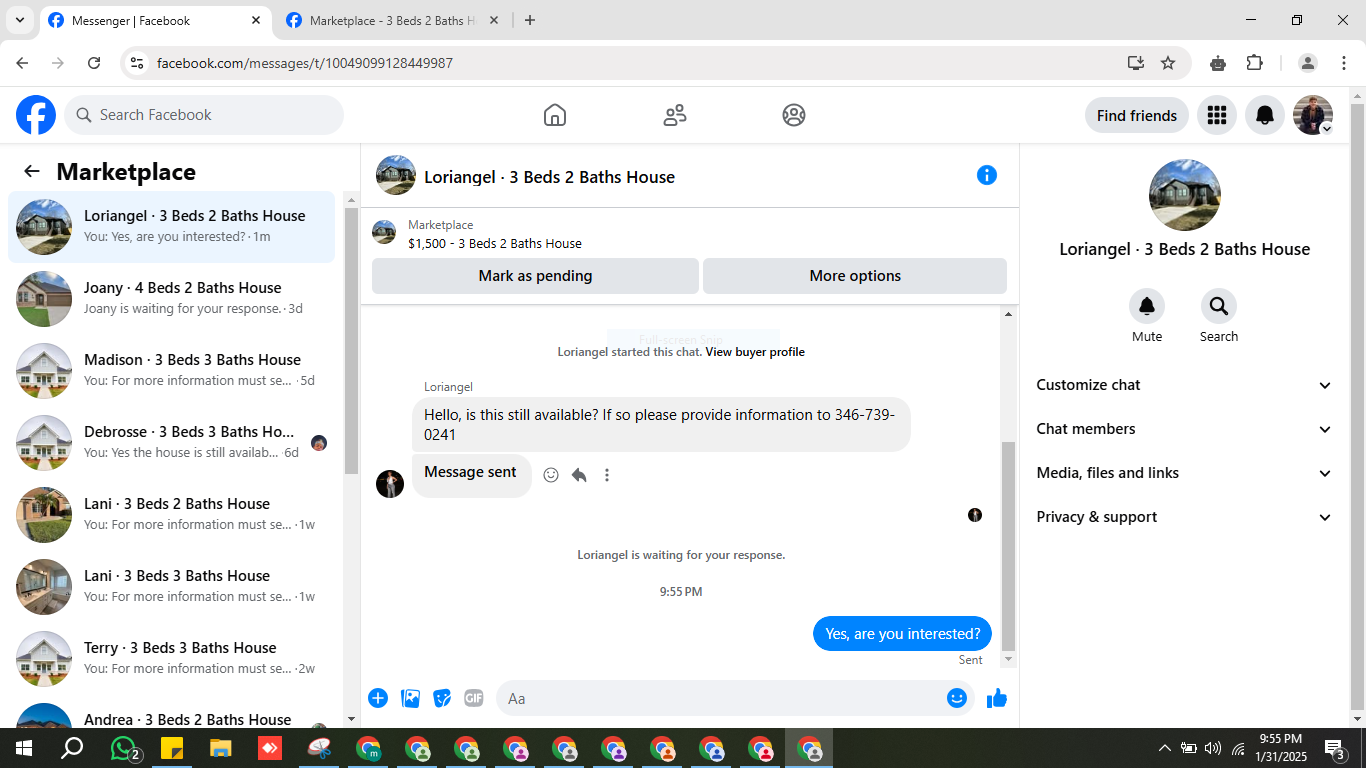View site information icon in address bar
The height and width of the screenshot is (768, 1366).
[x=138, y=63]
